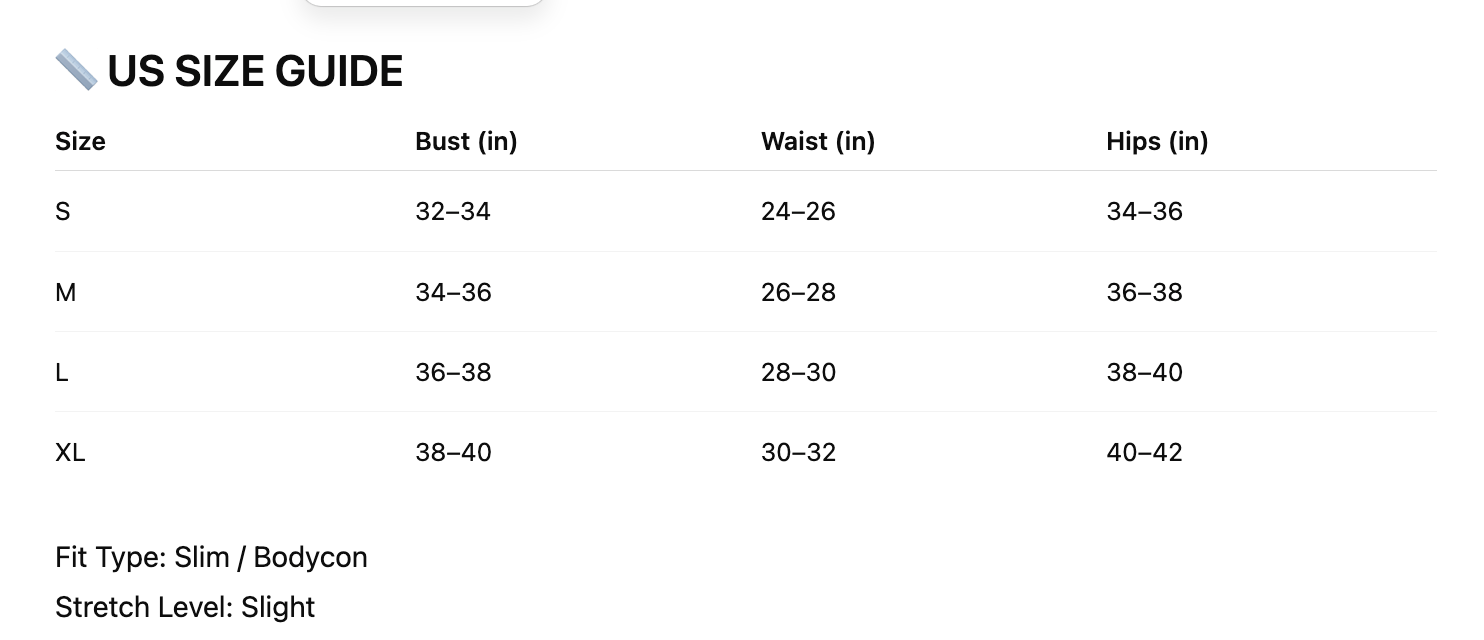Click the ruler icon beside the heading
The width and height of the screenshot is (1484, 640).
(x=76, y=71)
